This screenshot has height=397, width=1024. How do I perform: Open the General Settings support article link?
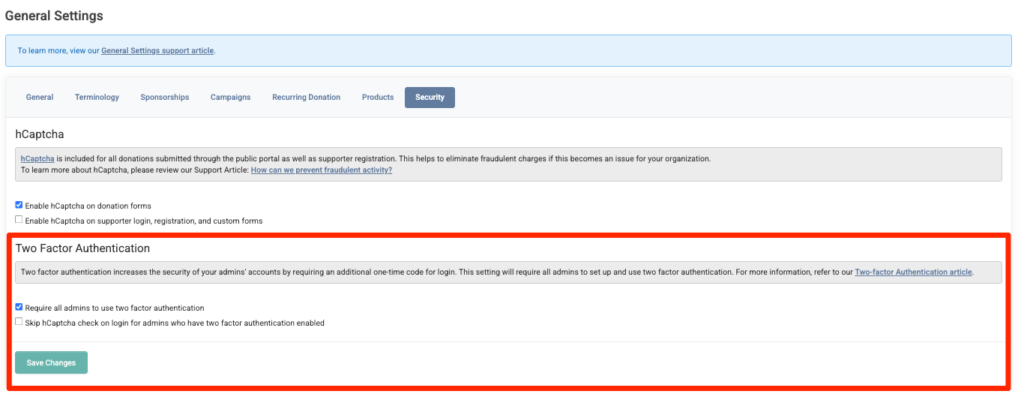tap(157, 50)
